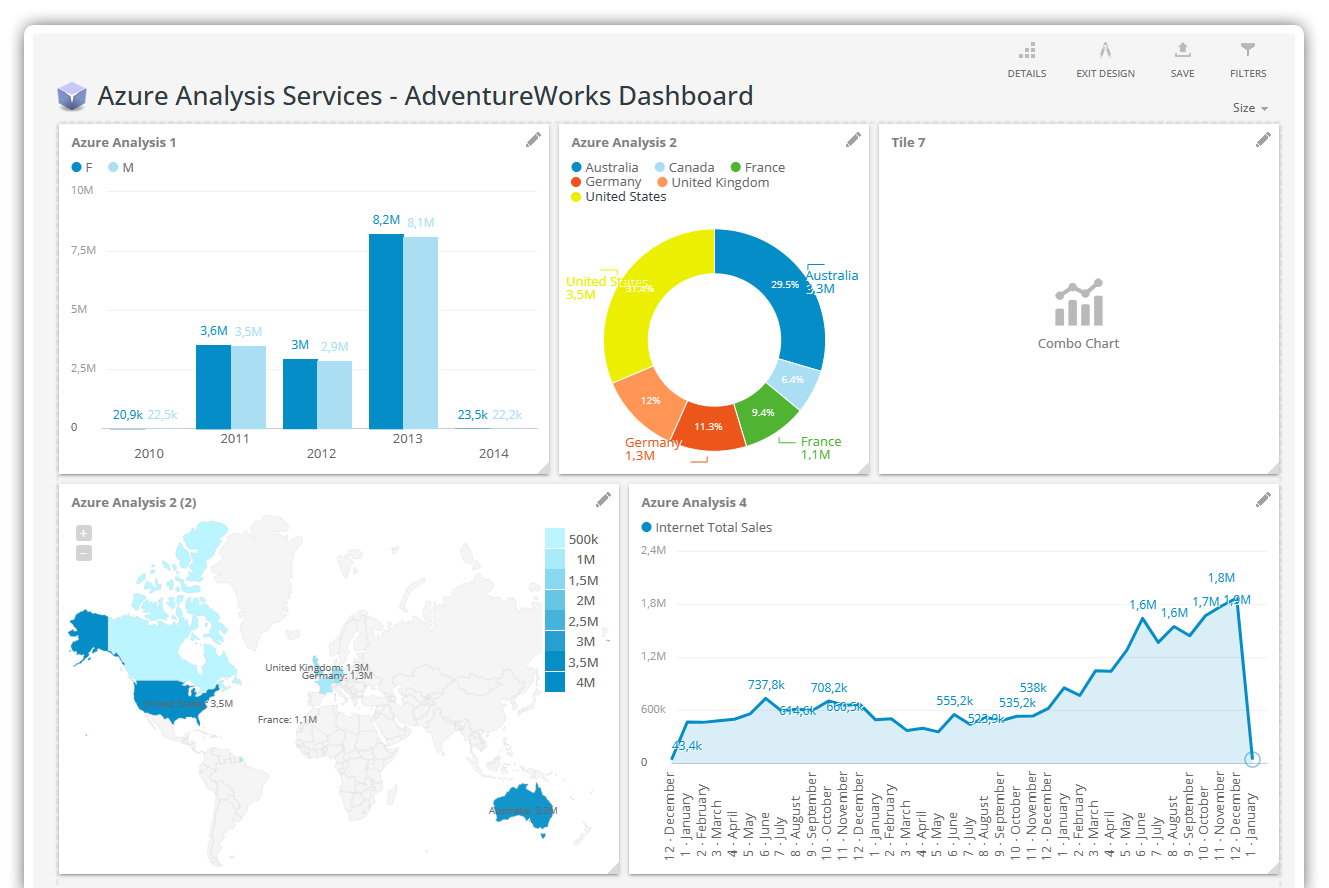Toggle France in the donut legend

tap(758, 168)
